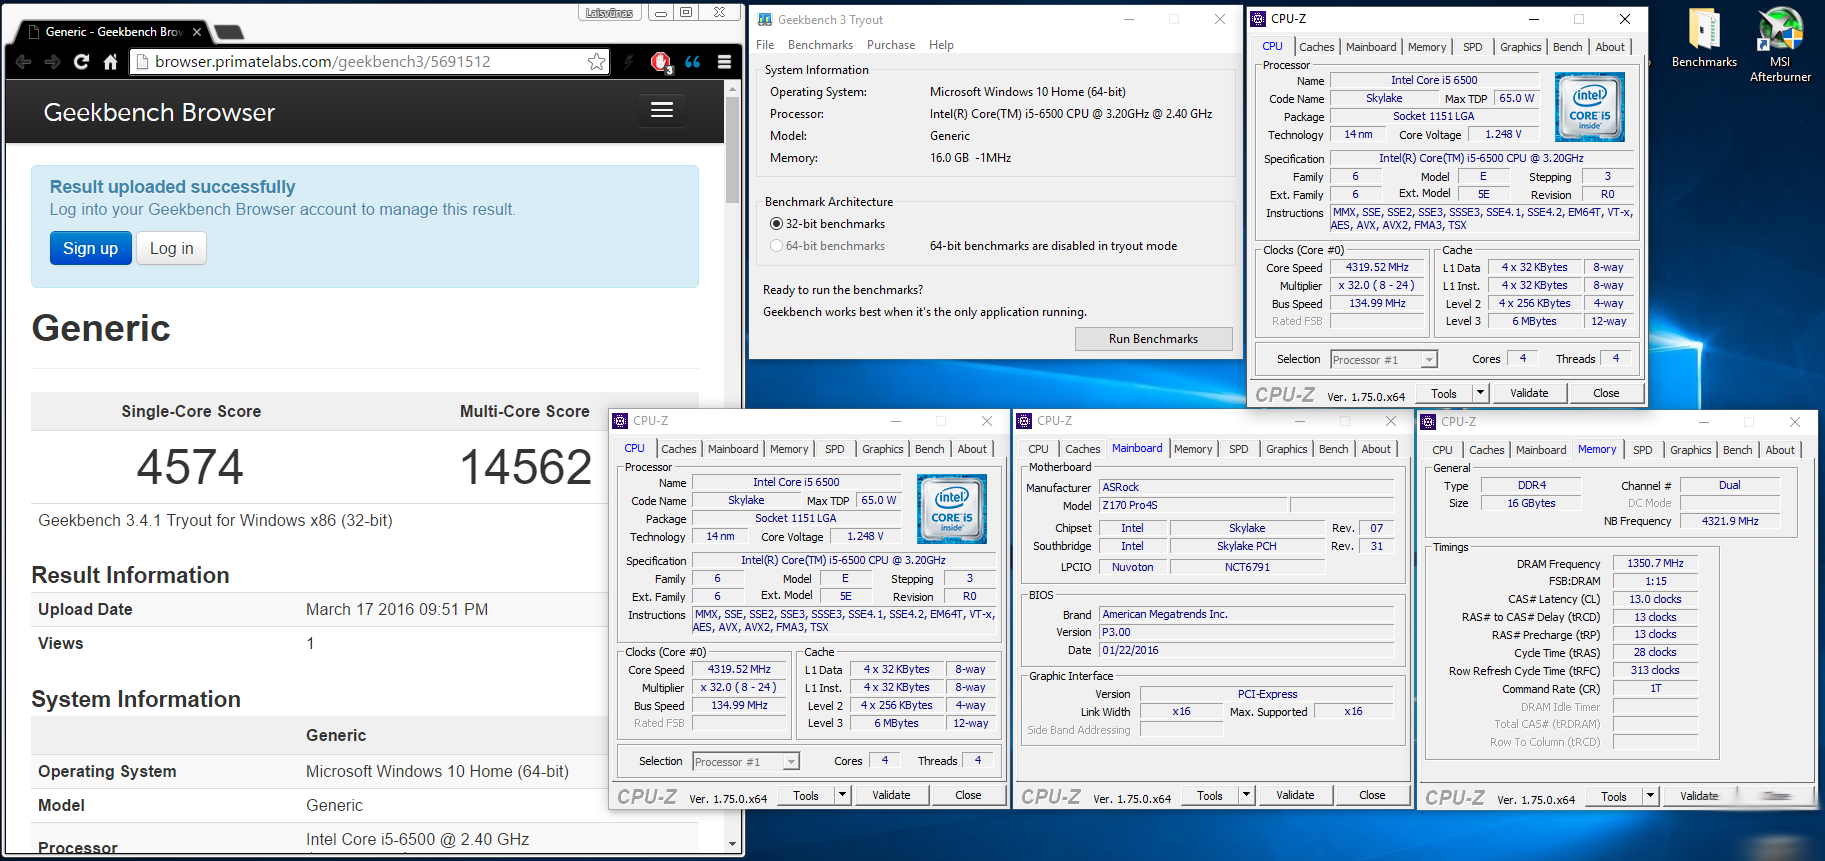Go forward in the browser
This screenshot has width=1825, height=861.
(x=52, y=62)
